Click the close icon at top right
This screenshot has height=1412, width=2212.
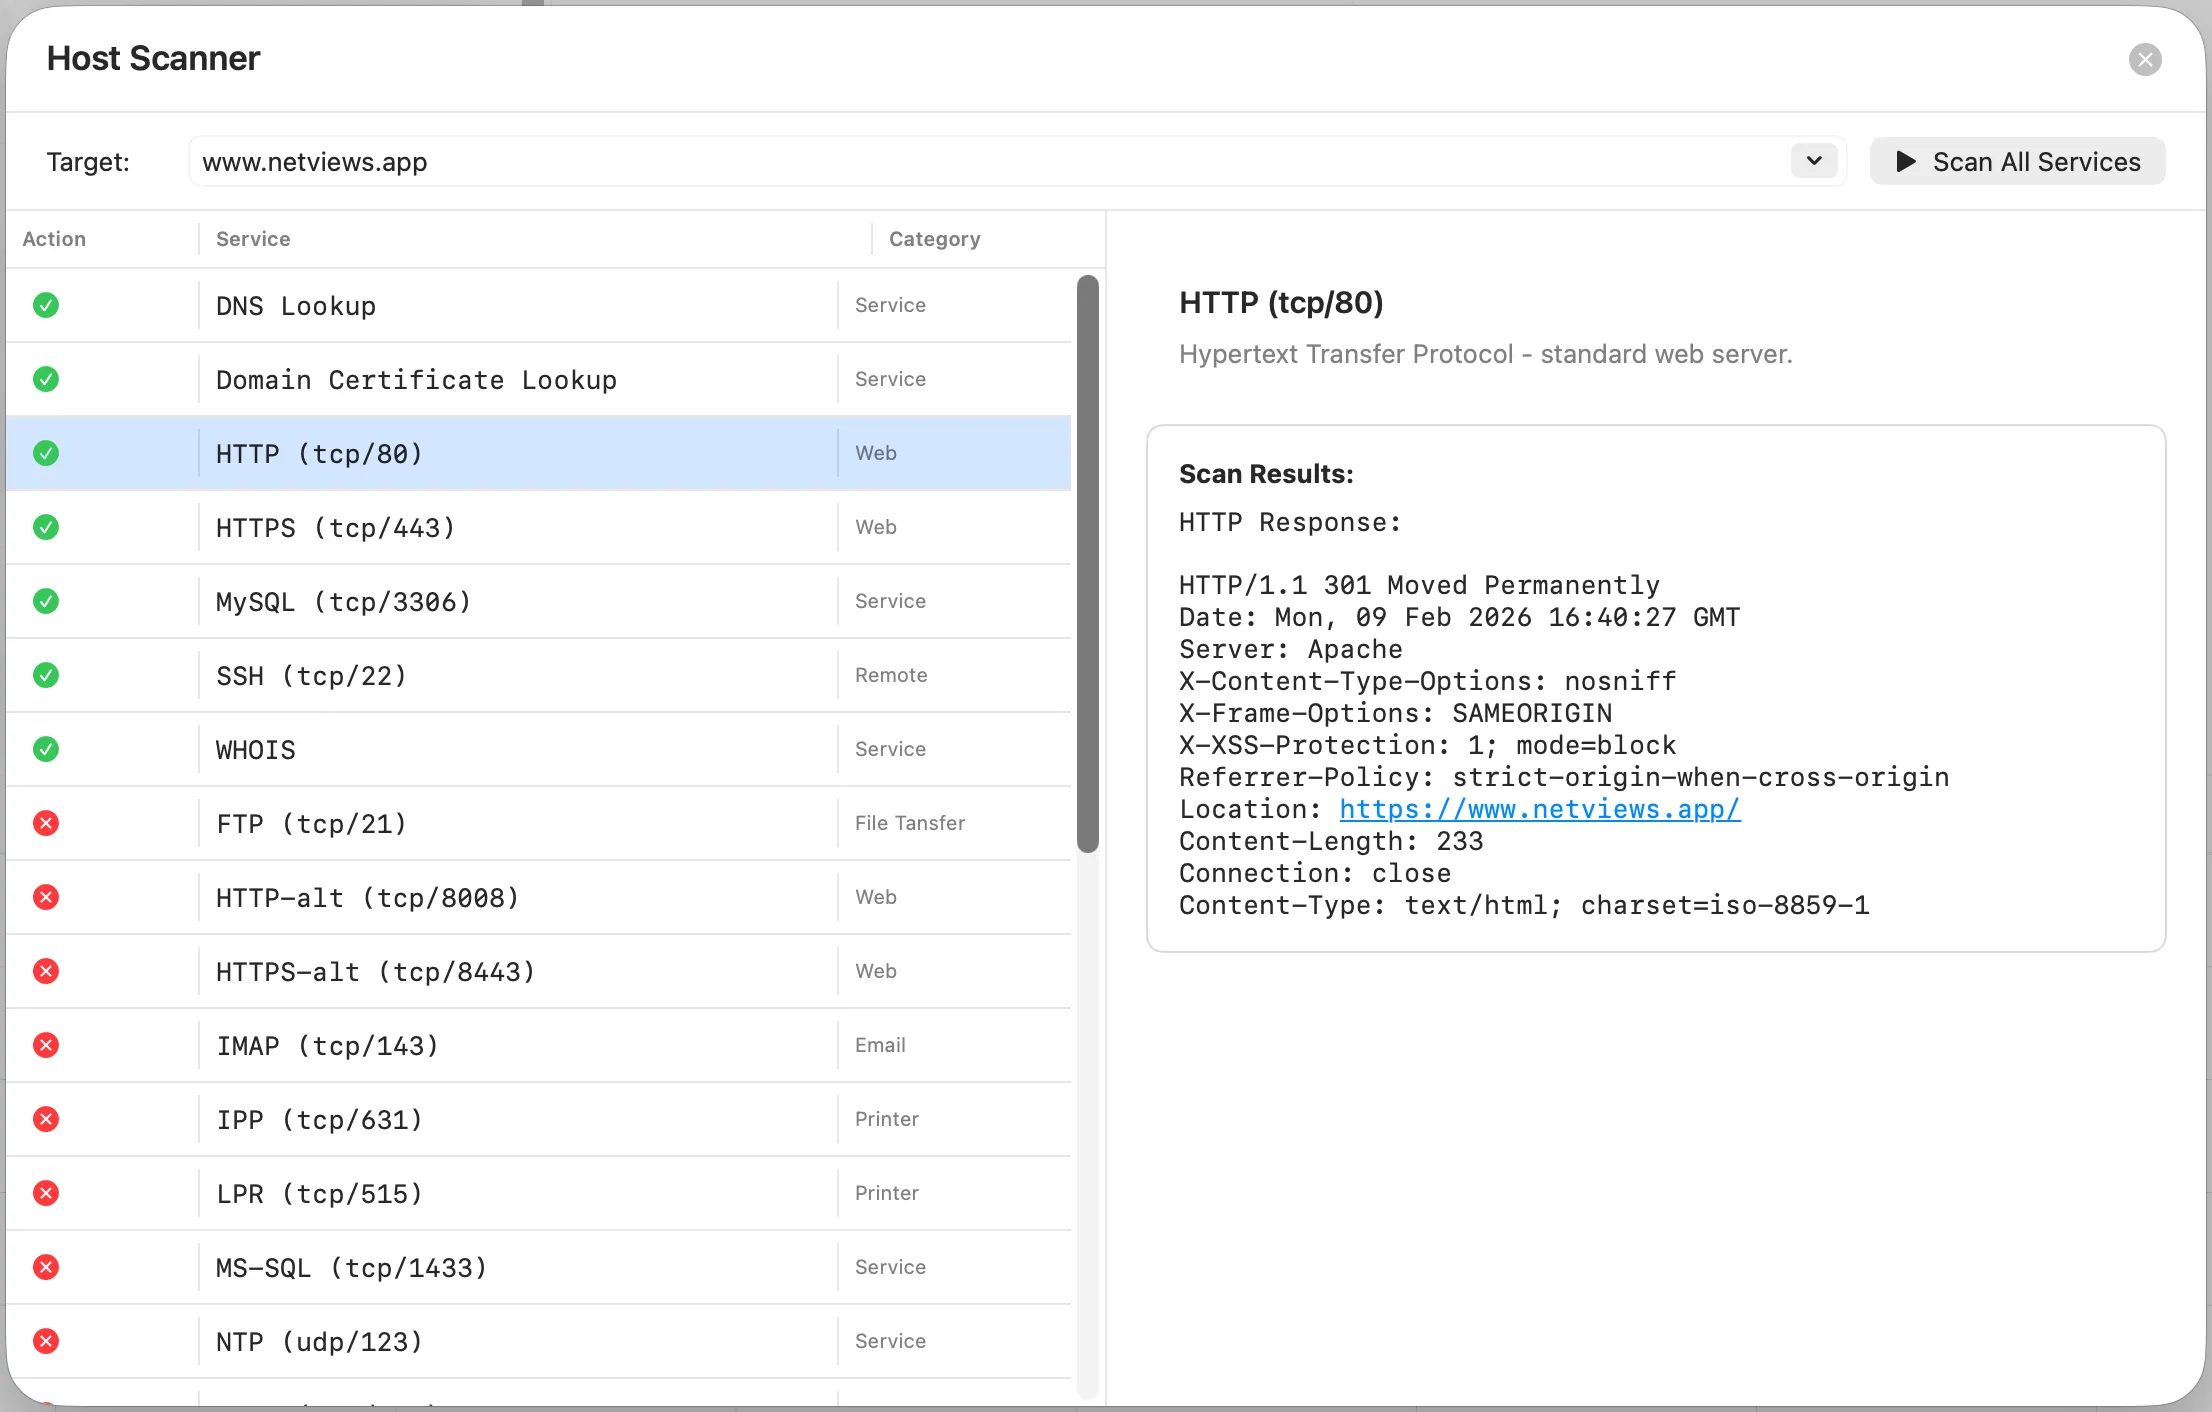(x=2144, y=59)
